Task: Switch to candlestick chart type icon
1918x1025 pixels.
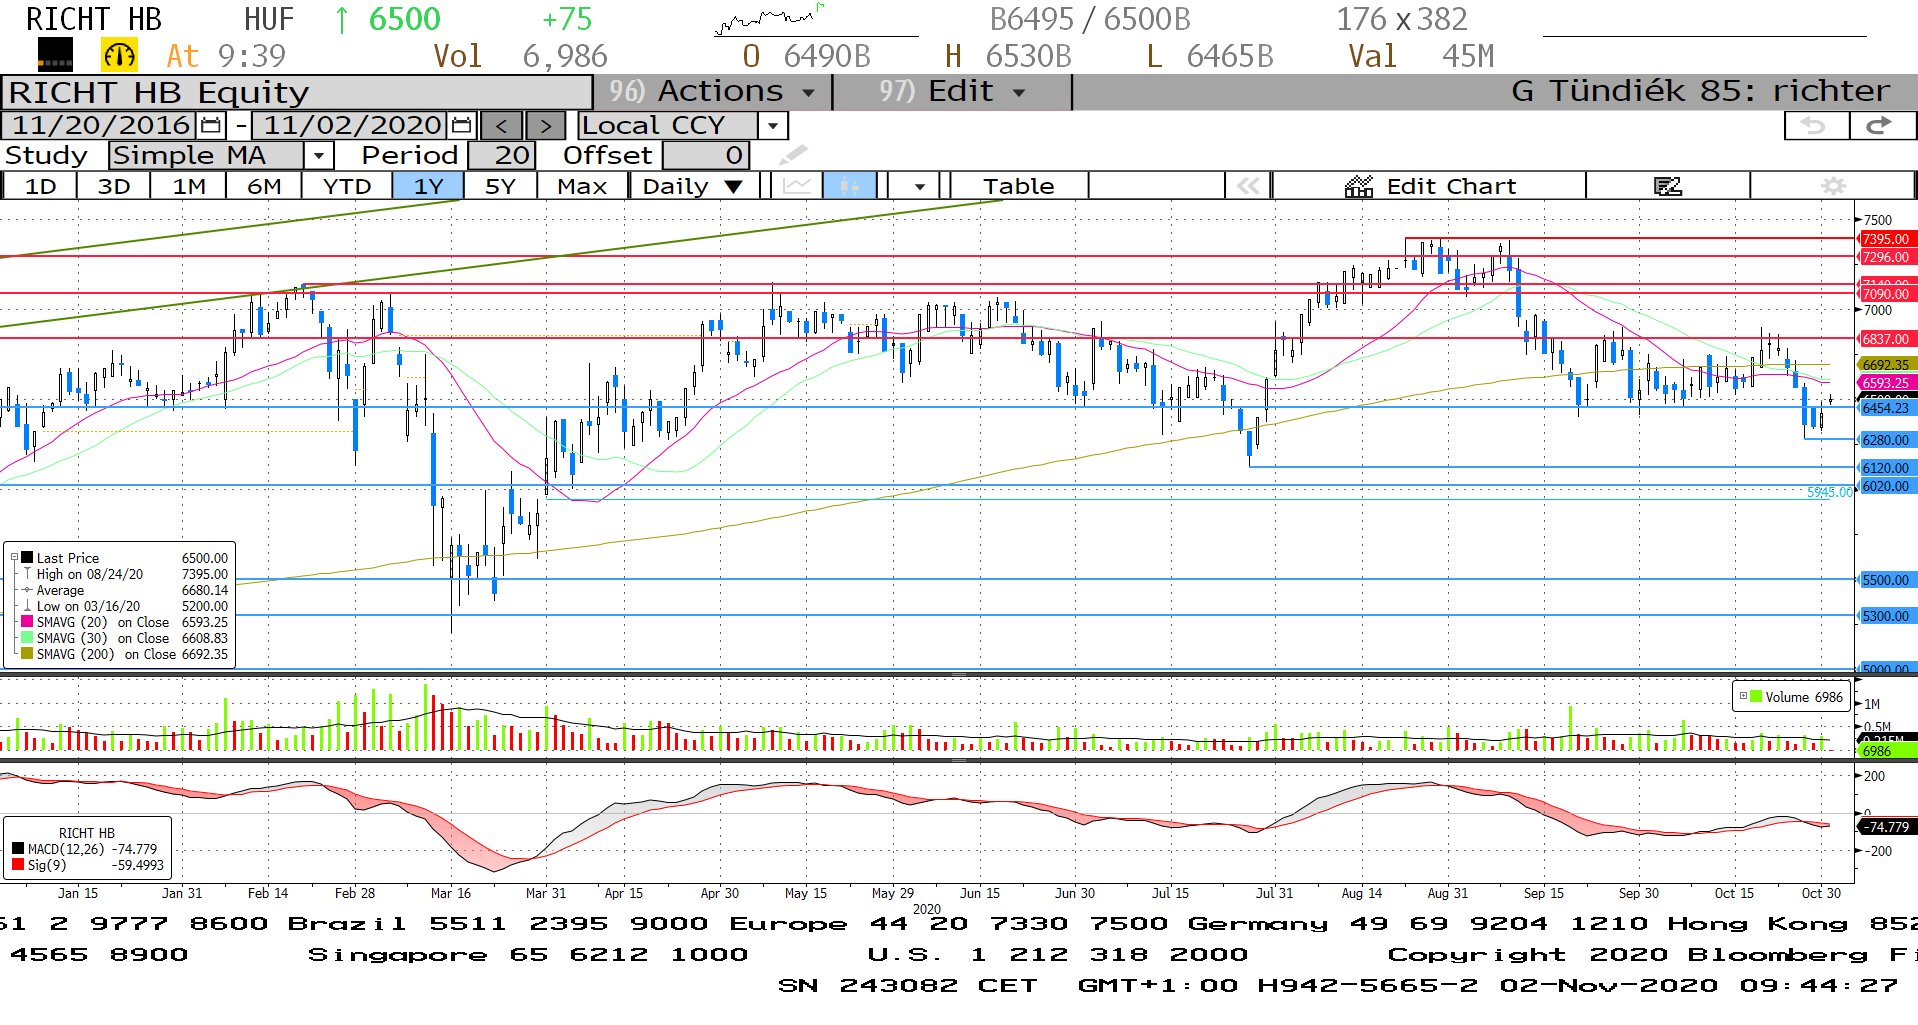Action: (x=849, y=186)
